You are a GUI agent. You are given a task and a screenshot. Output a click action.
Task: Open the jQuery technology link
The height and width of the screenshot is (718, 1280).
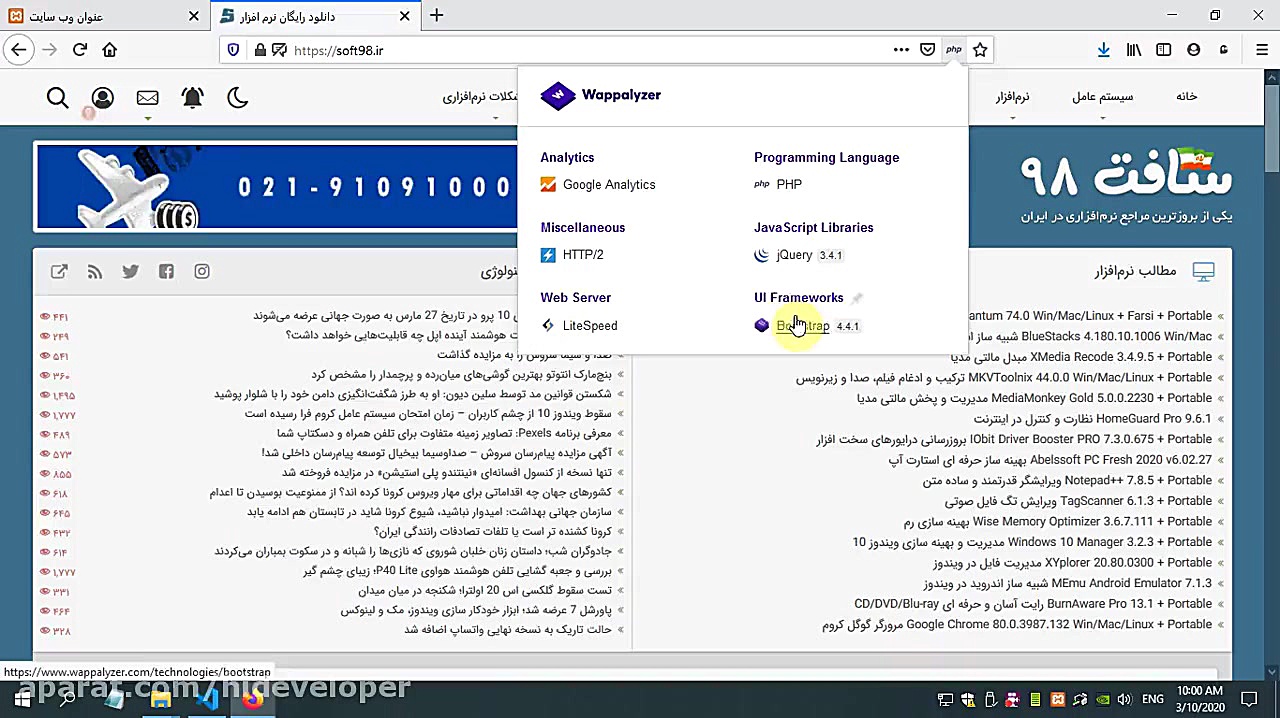click(x=794, y=255)
